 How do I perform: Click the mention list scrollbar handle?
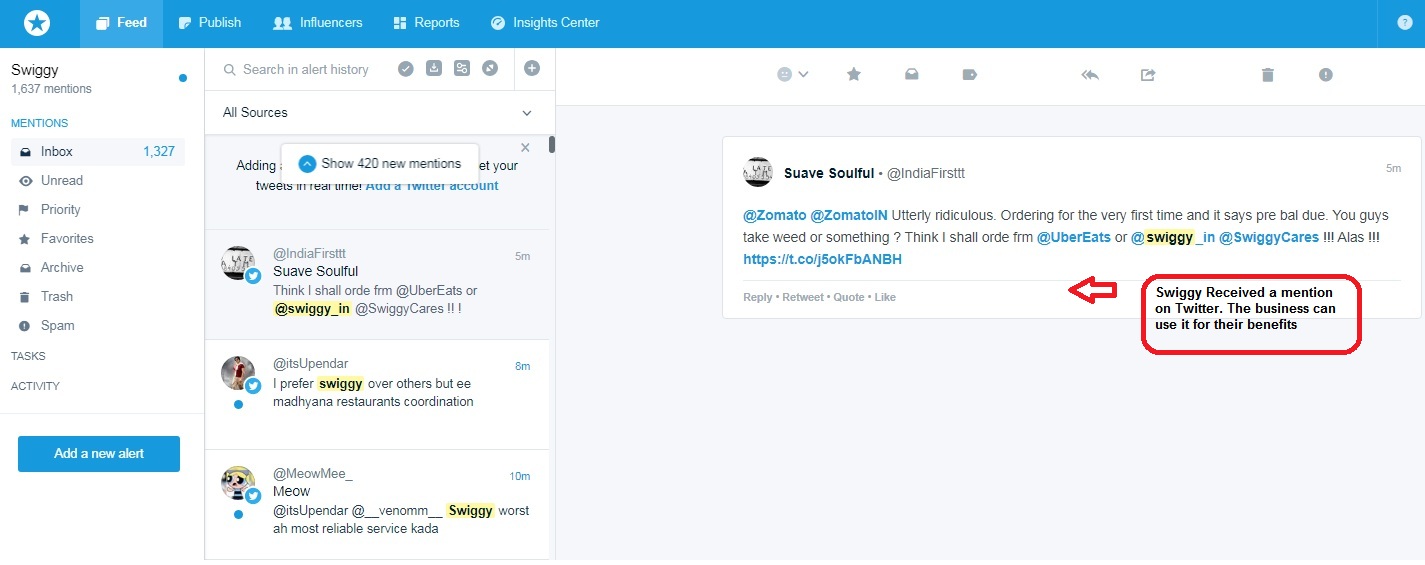551,145
